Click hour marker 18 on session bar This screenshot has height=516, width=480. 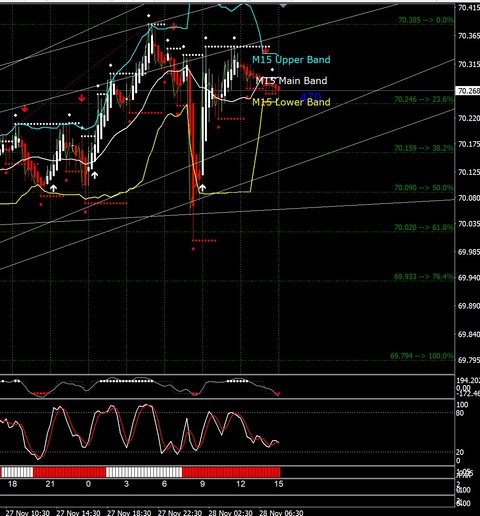coord(12,484)
